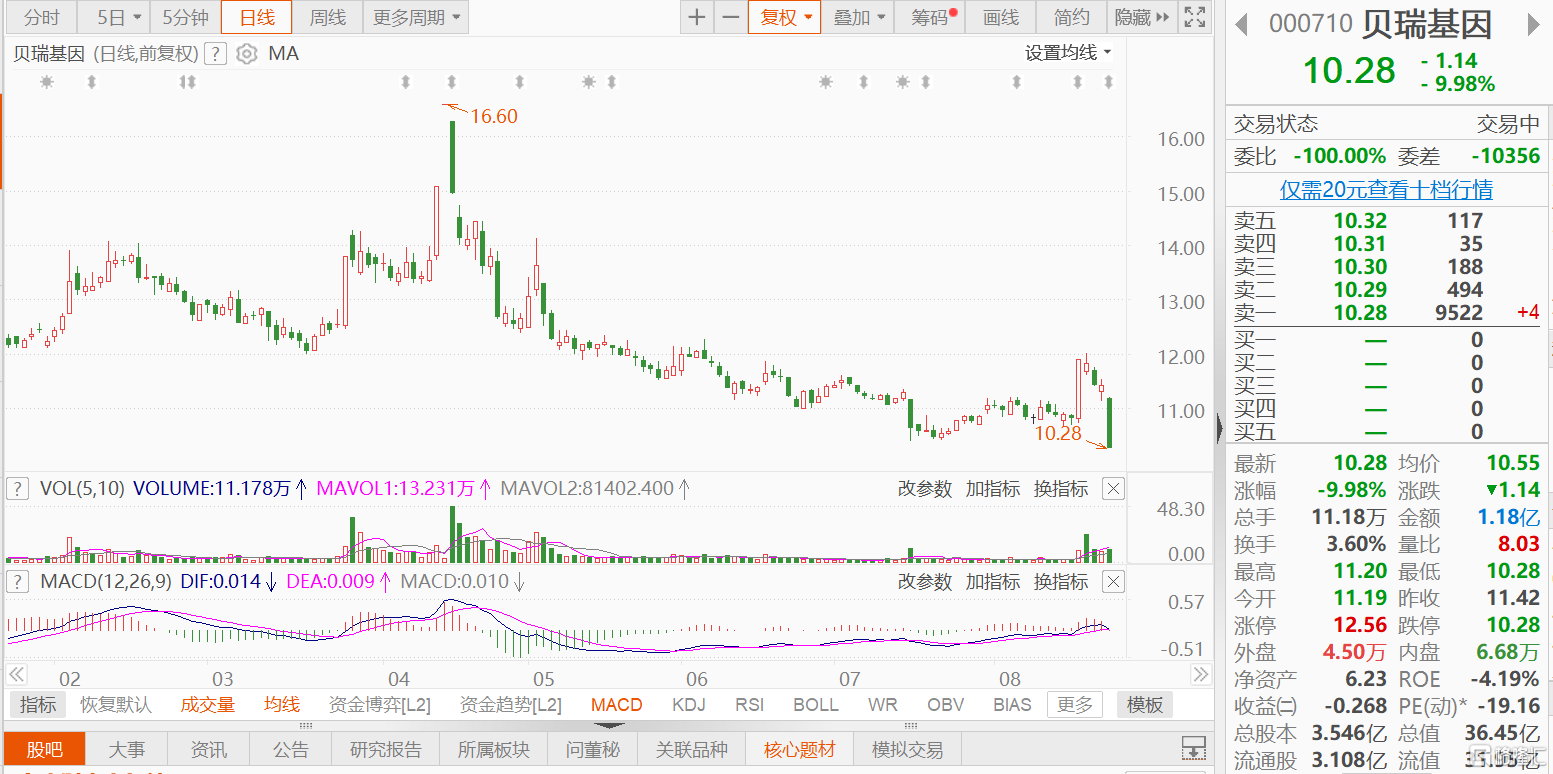Image resolution: width=1553 pixels, height=774 pixels.
Task: Toggle the OBV indicator
Action: point(945,705)
